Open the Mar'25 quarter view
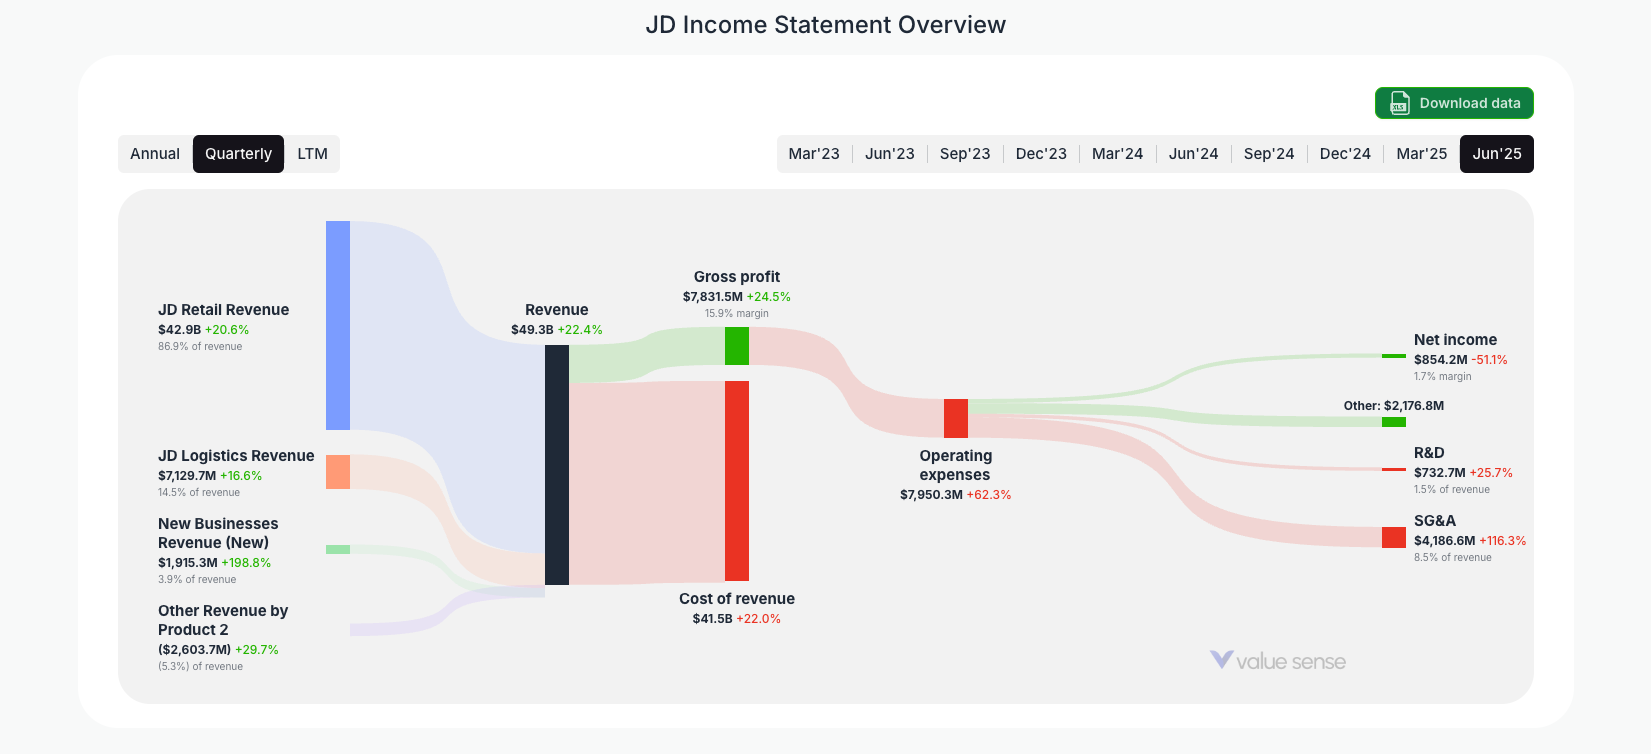The width and height of the screenshot is (1651, 754). point(1421,153)
